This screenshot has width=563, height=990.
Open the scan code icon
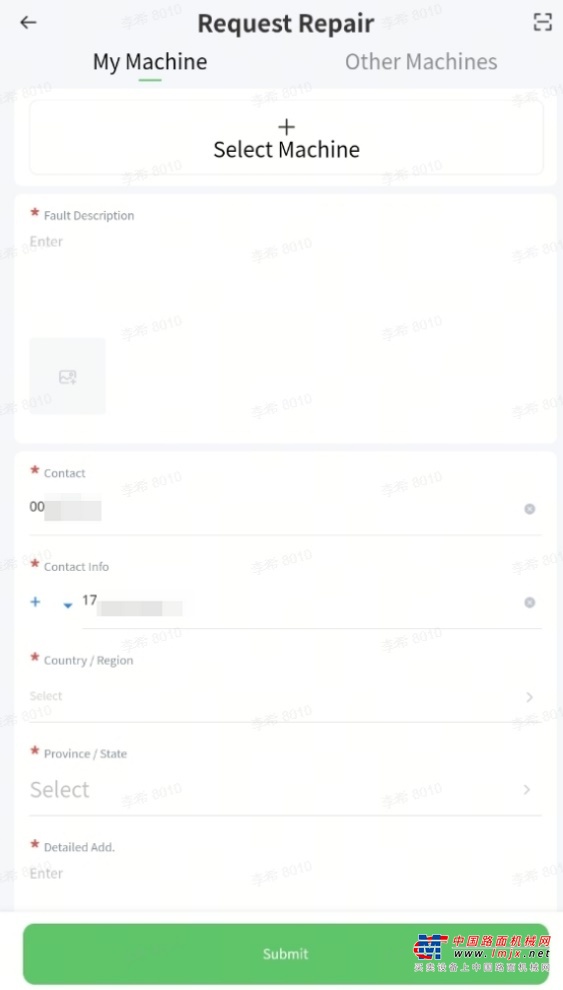(x=542, y=22)
